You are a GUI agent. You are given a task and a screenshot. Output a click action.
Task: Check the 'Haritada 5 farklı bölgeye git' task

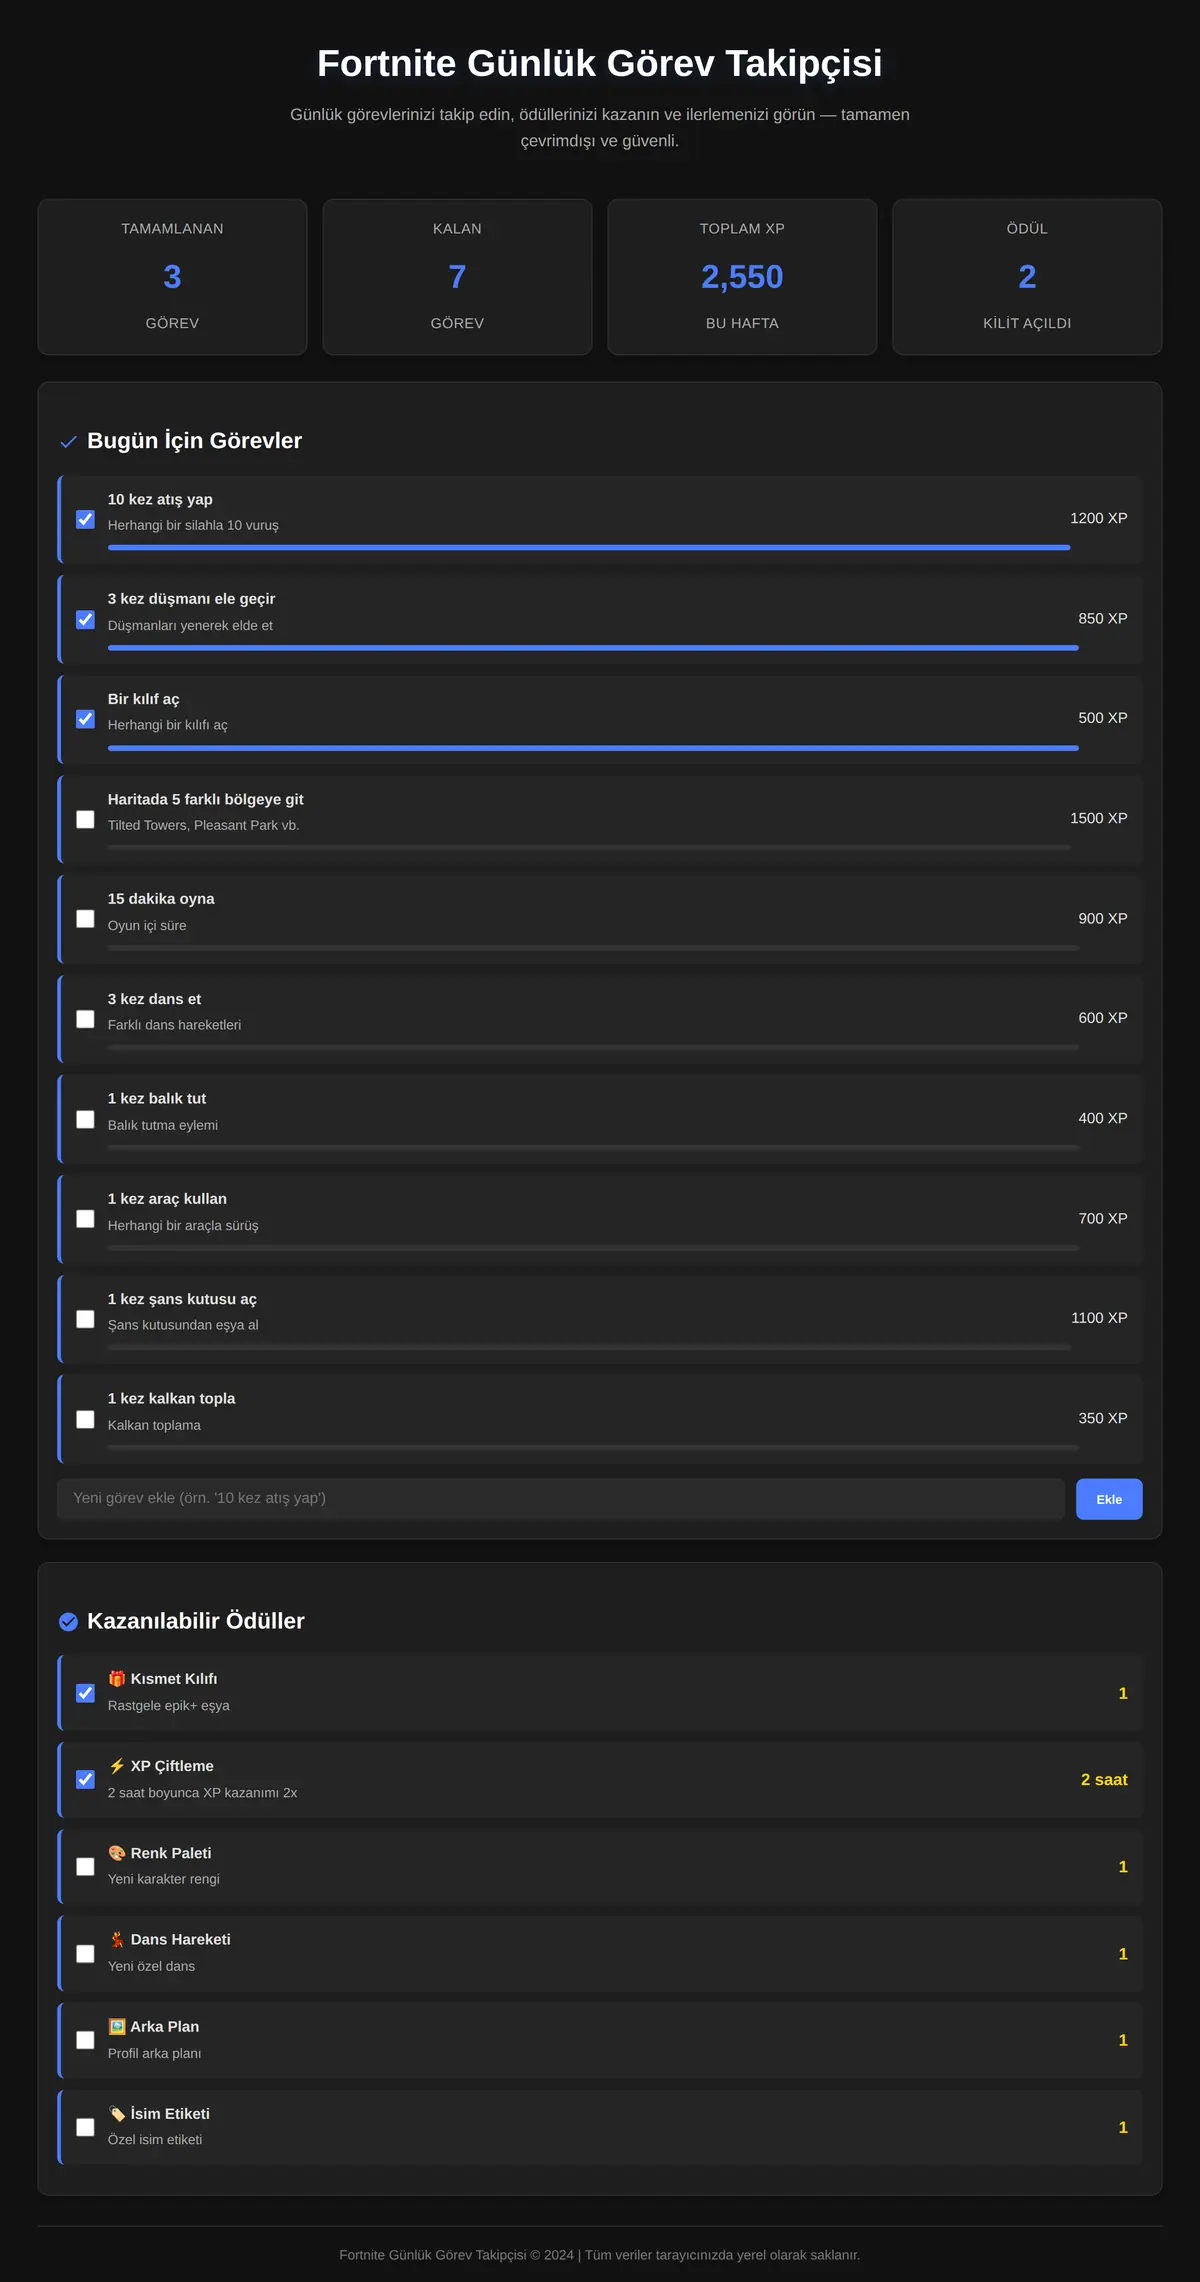coord(85,819)
